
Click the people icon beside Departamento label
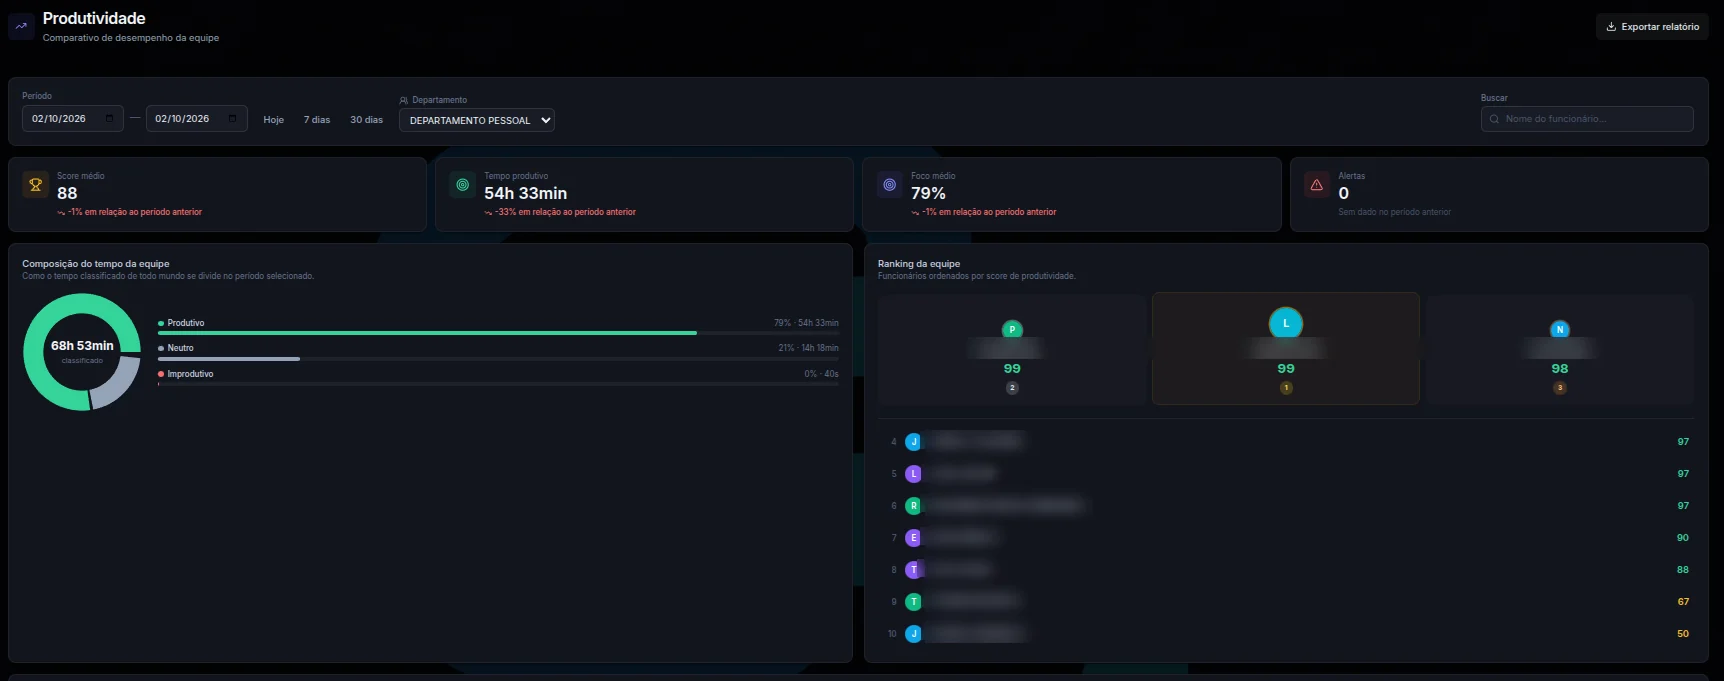pyautogui.click(x=404, y=100)
